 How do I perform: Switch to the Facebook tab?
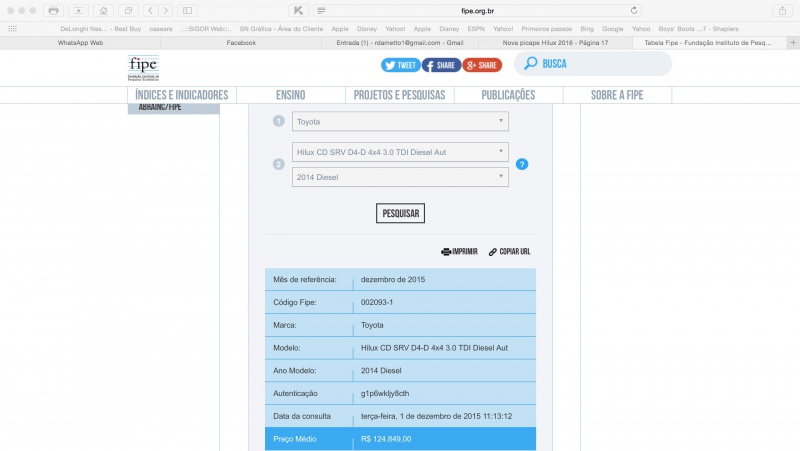pyautogui.click(x=241, y=43)
